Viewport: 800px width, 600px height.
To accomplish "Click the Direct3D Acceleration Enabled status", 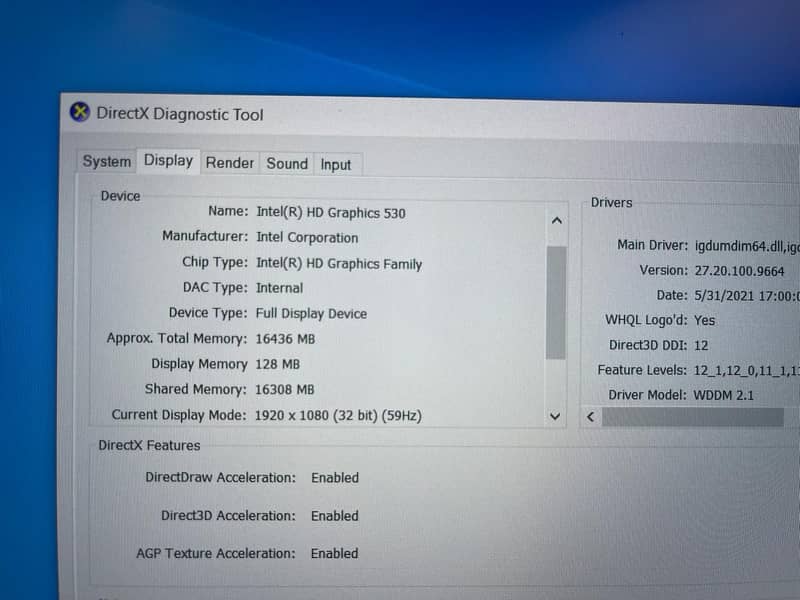I will [334, 516].
